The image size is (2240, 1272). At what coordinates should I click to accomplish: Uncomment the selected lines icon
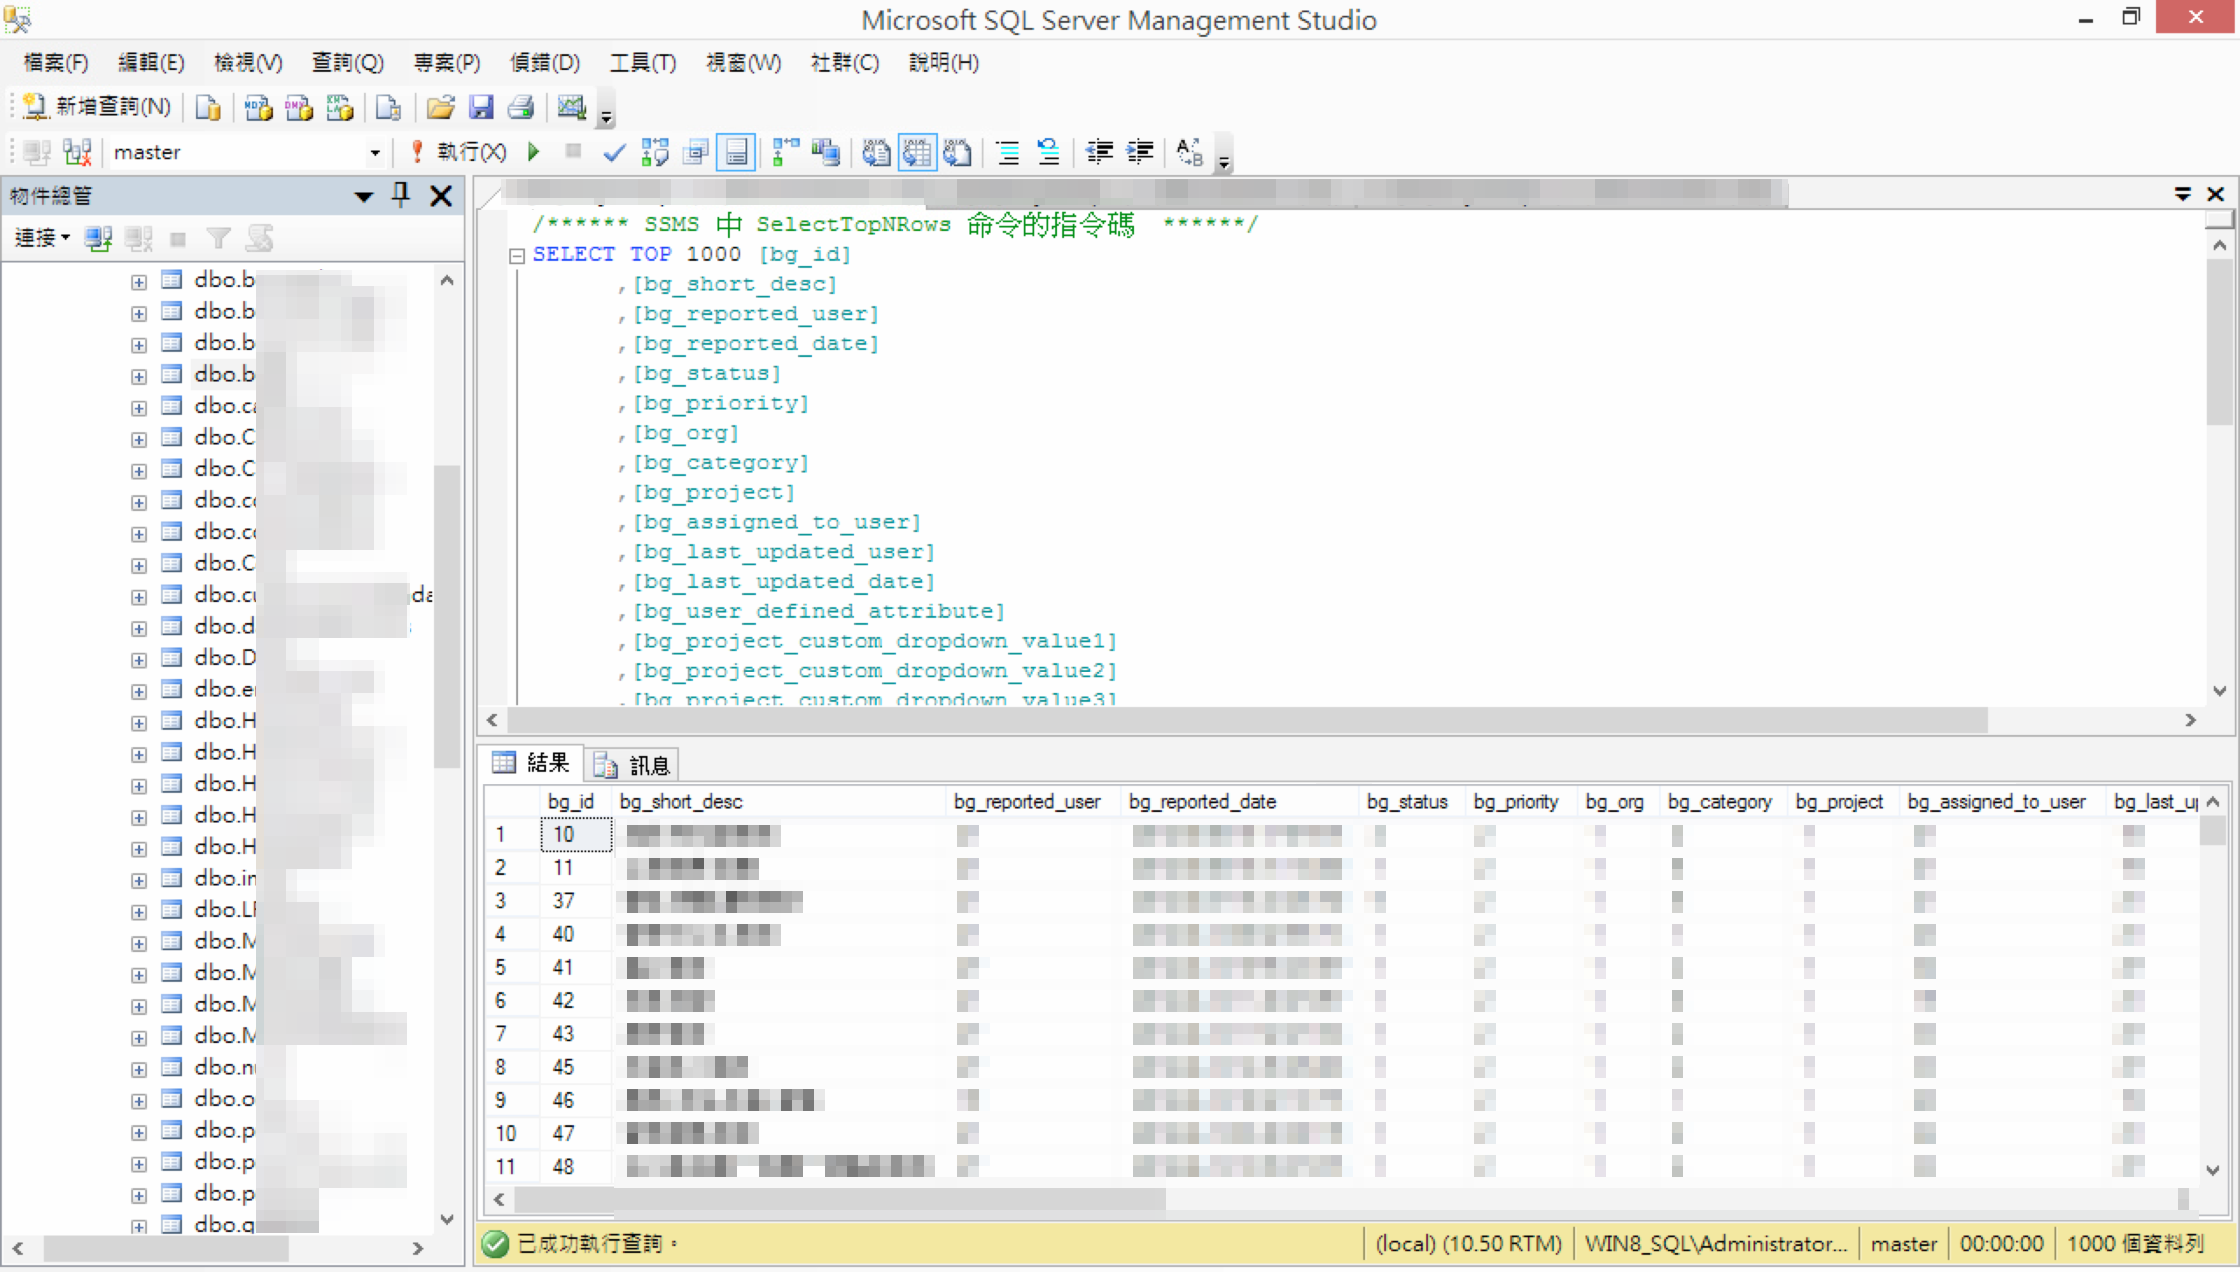[1048, 152]
